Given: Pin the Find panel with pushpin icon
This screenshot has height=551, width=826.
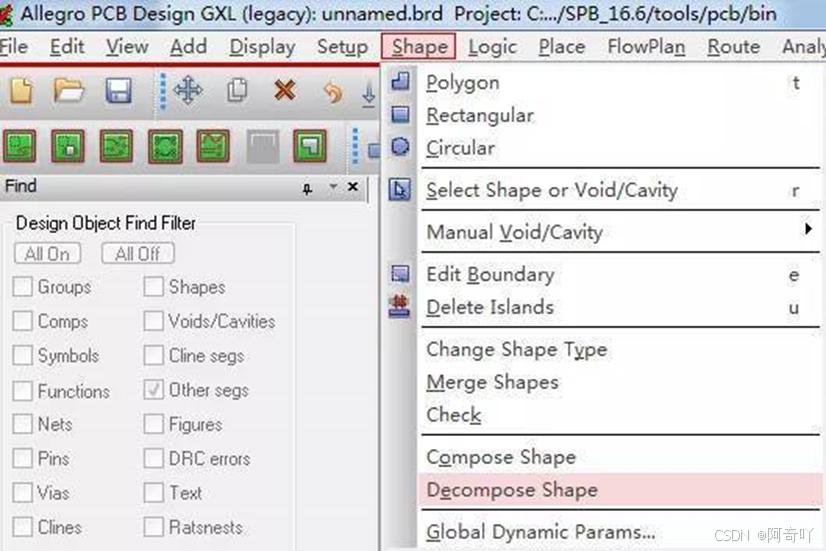Looking at the screenshot, I should click(307, 189).
